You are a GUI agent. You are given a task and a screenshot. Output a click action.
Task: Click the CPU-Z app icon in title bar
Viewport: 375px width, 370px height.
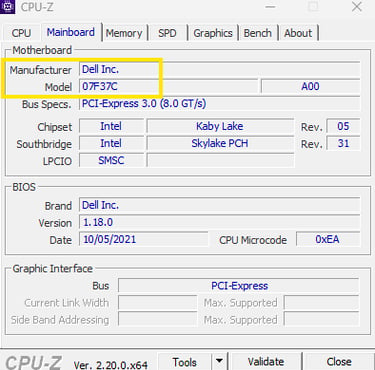point(7,6)
